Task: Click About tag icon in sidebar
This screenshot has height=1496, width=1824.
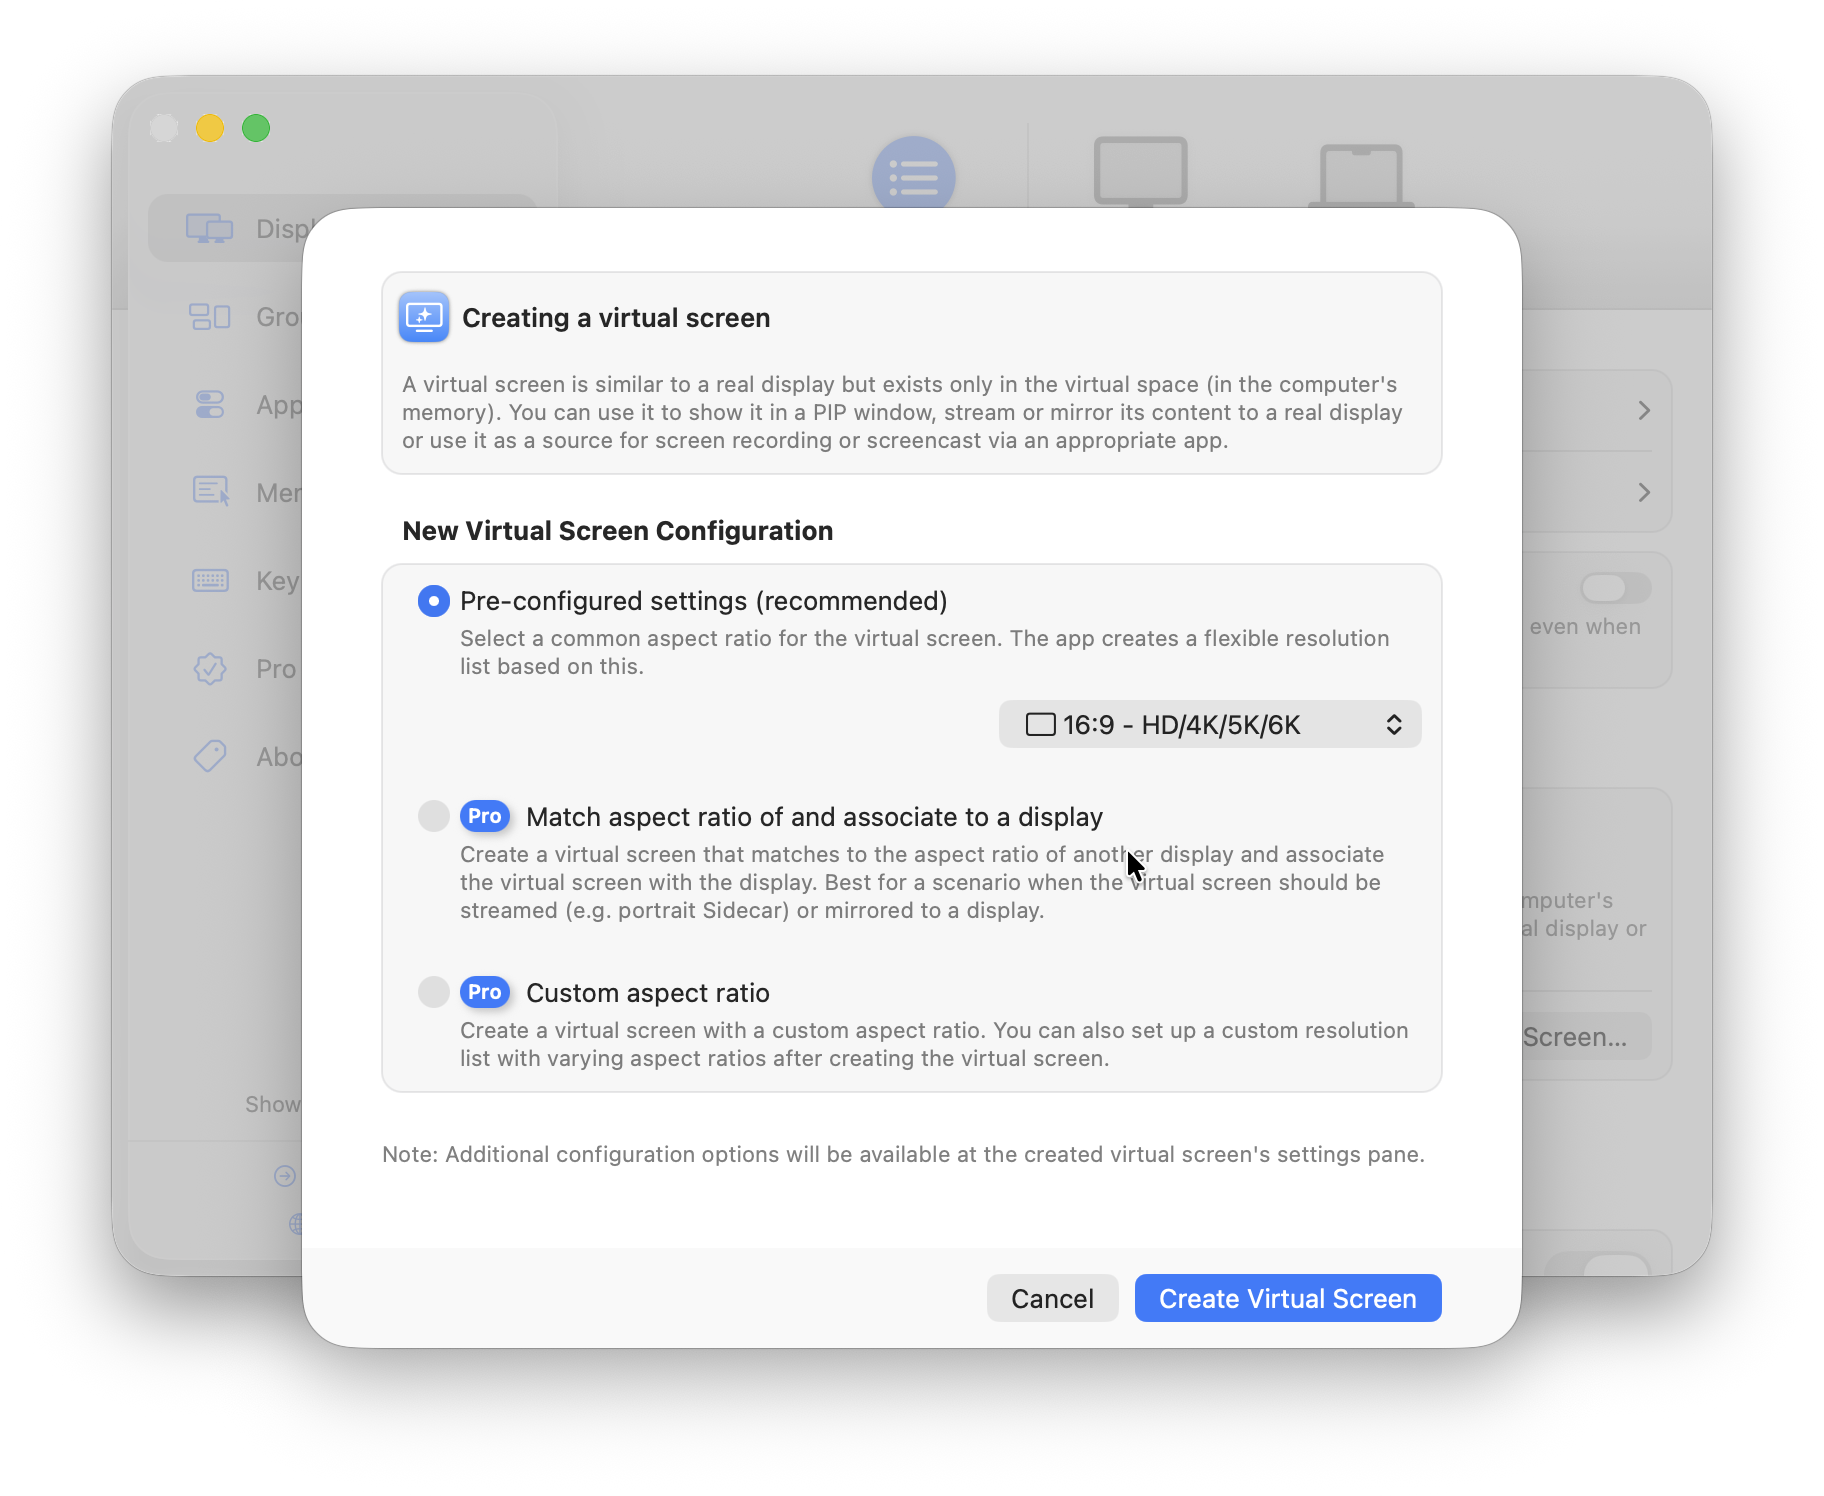Action: 210,756
